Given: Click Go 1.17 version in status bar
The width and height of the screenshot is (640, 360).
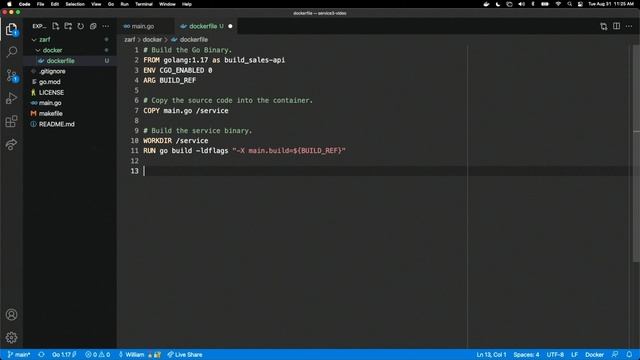Looking at the screenshot, I should (x=64, y=355).
